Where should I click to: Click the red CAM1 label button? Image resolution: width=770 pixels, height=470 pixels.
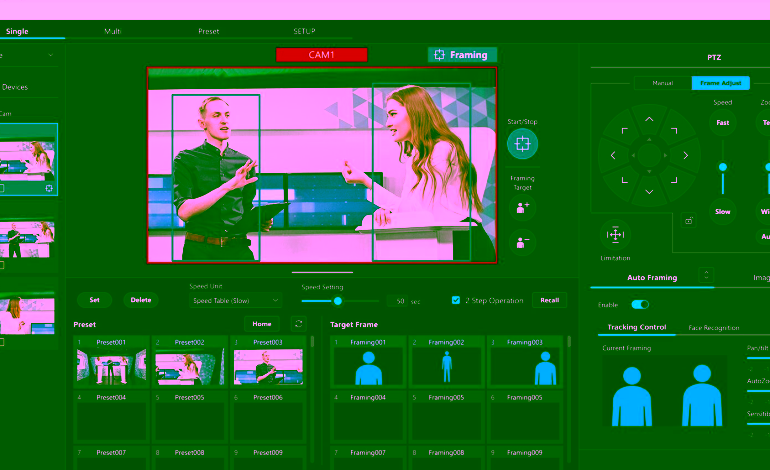322,55
